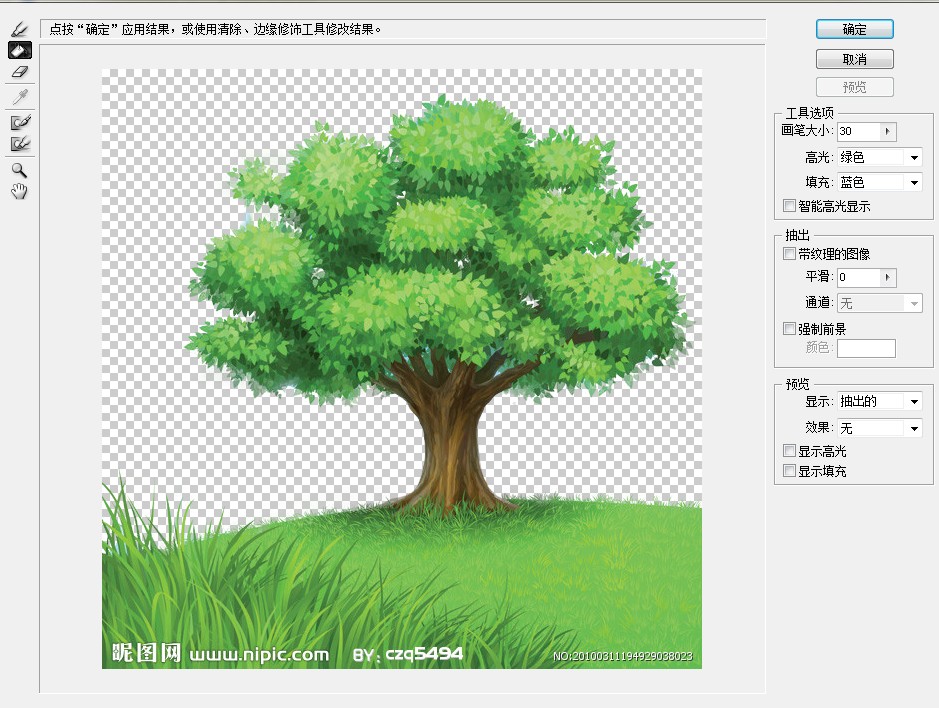The image size is (939, 708).
Task: Select the Fill (paint bucket) tool
Action: point(20,50)
